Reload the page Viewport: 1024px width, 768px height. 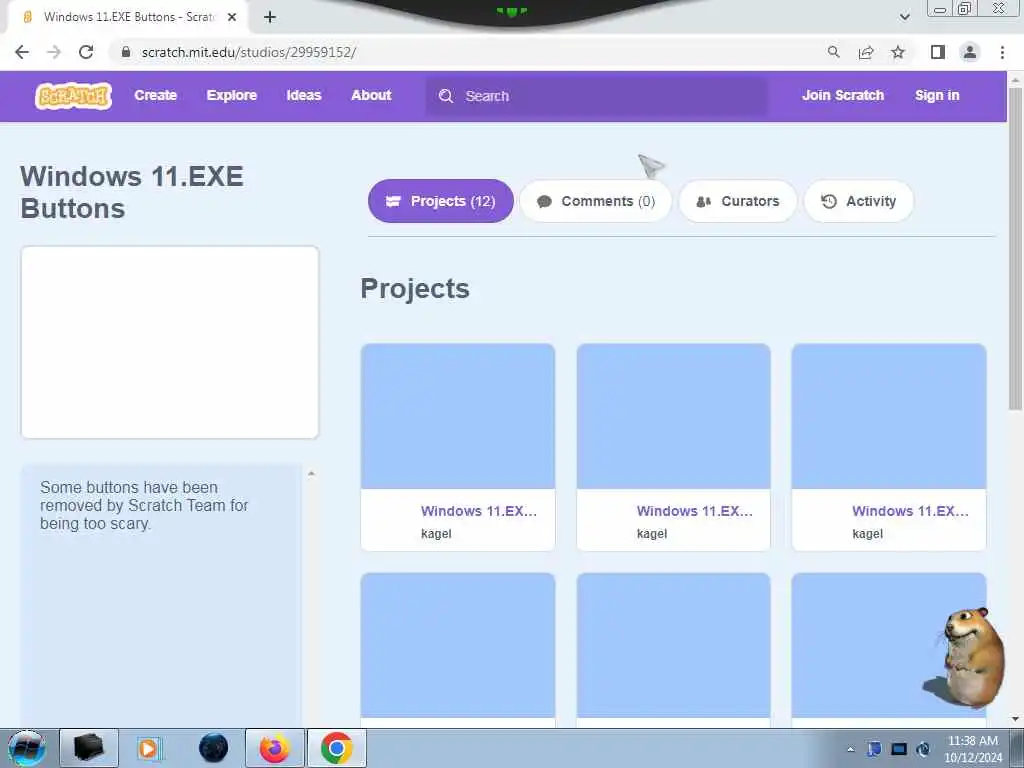click(86, 52)
